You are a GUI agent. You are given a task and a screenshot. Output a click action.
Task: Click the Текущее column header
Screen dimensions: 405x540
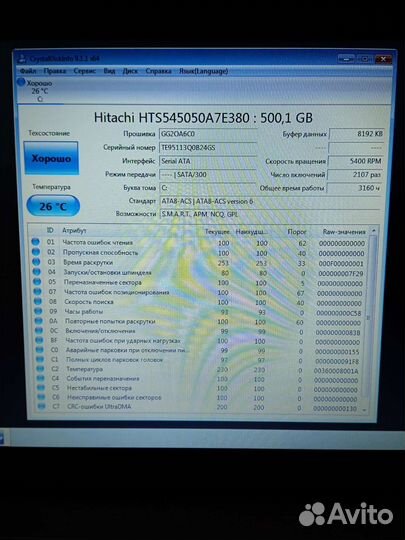217,231
